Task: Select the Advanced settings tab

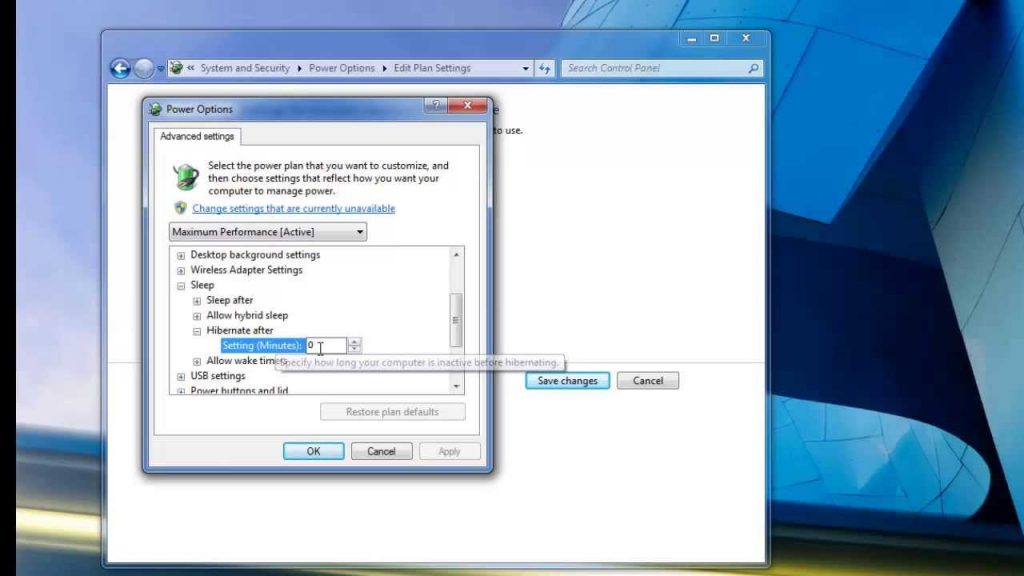Action: (196, 137)
